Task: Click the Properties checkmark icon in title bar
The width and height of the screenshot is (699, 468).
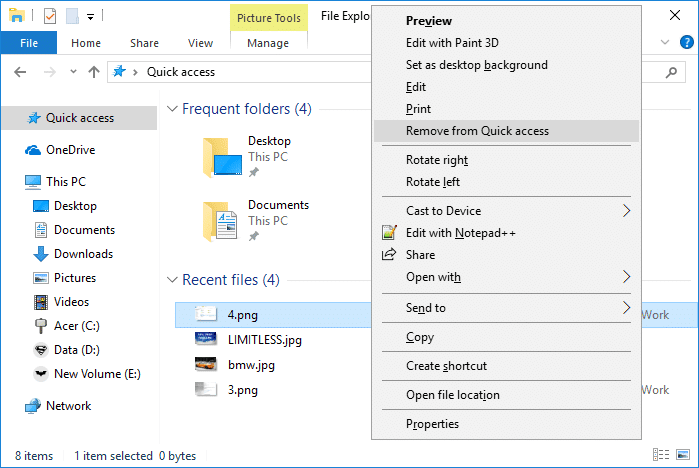Action: coord(50,16)
